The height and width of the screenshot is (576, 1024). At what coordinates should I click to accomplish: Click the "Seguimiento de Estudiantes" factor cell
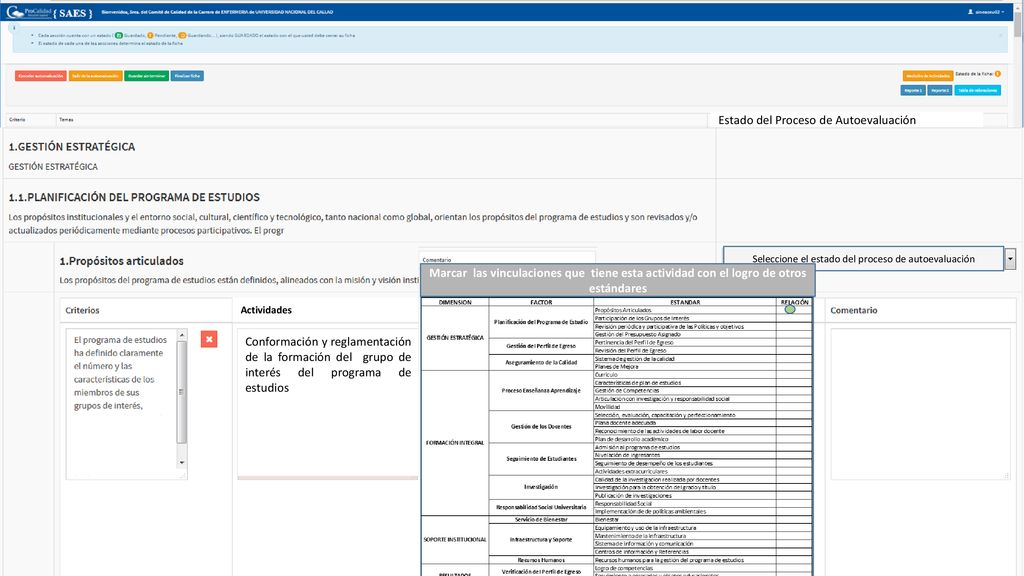(541, 459)
